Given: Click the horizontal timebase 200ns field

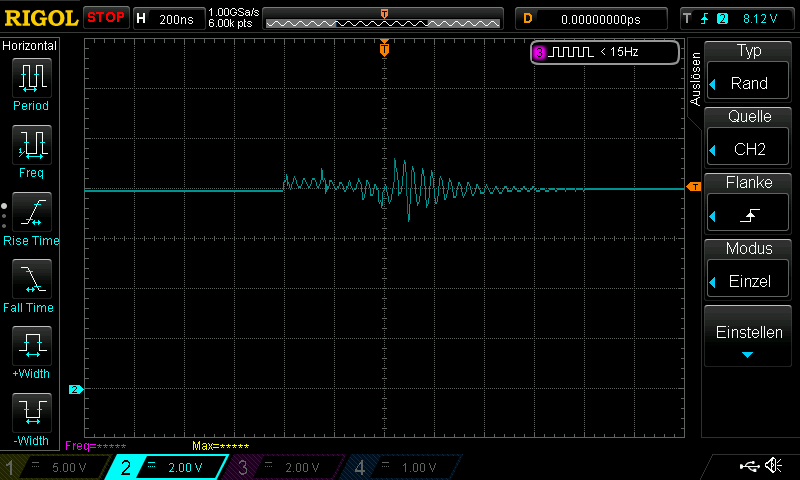Looking at the screenshot, I should (x=176, y=19).
